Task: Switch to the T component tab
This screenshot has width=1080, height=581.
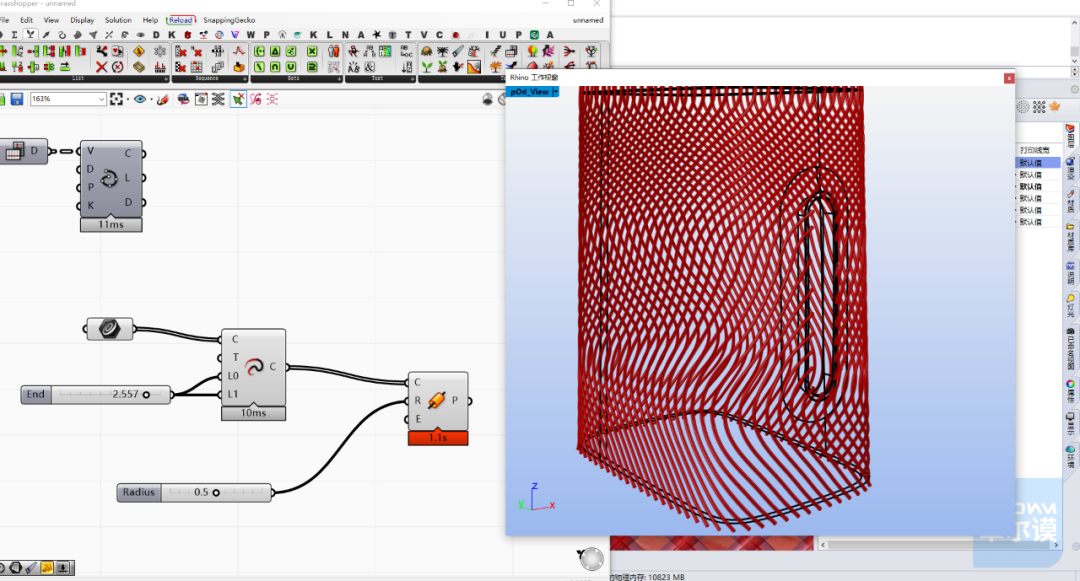Action: point(408,34)
